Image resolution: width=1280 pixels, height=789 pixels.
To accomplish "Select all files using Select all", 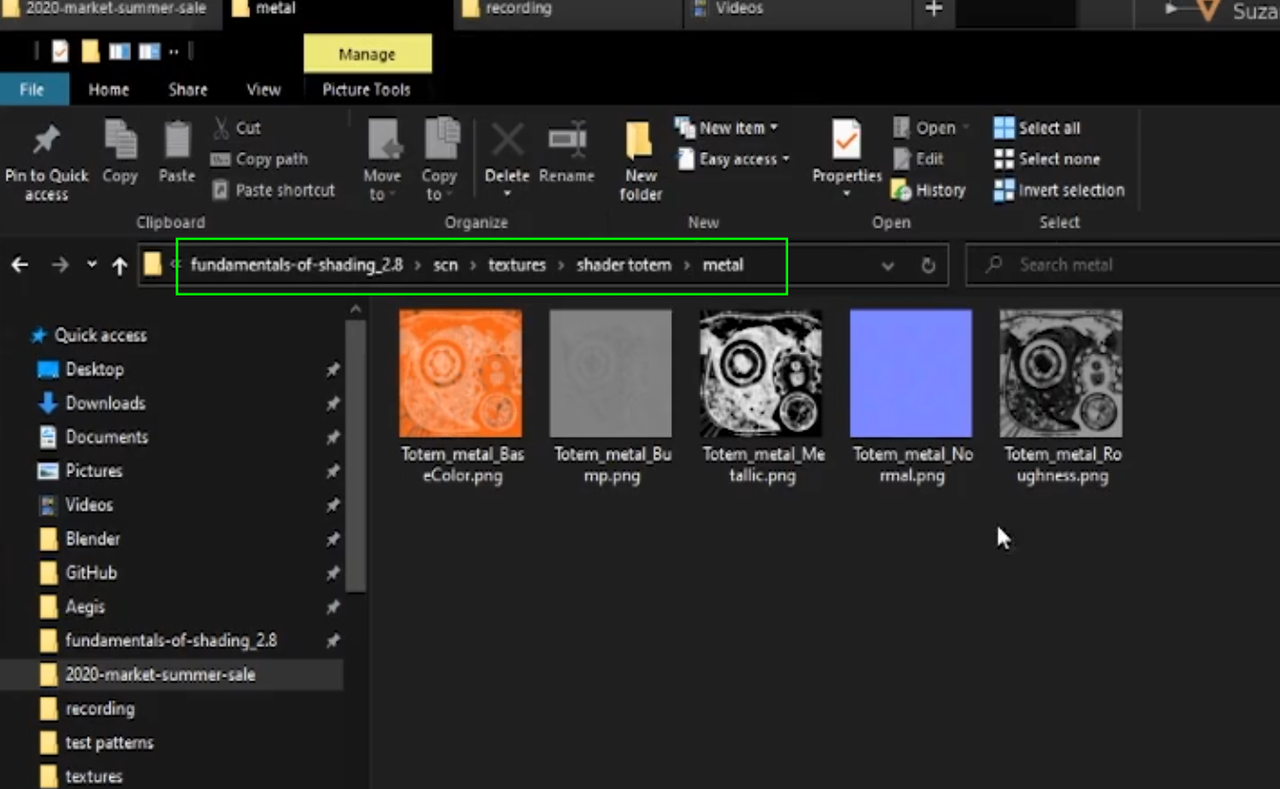I will point(1036,127).
